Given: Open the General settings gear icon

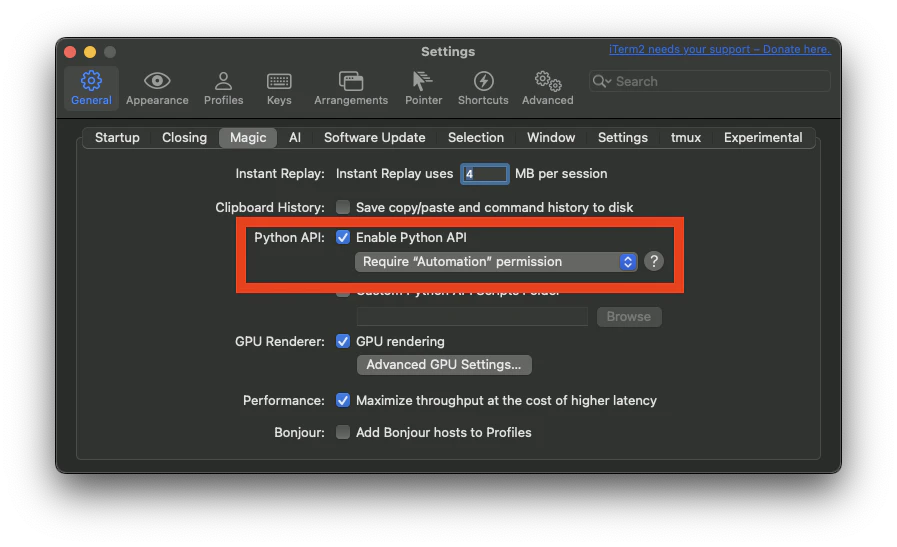Looking at the screenshot, I should [91, 81].
